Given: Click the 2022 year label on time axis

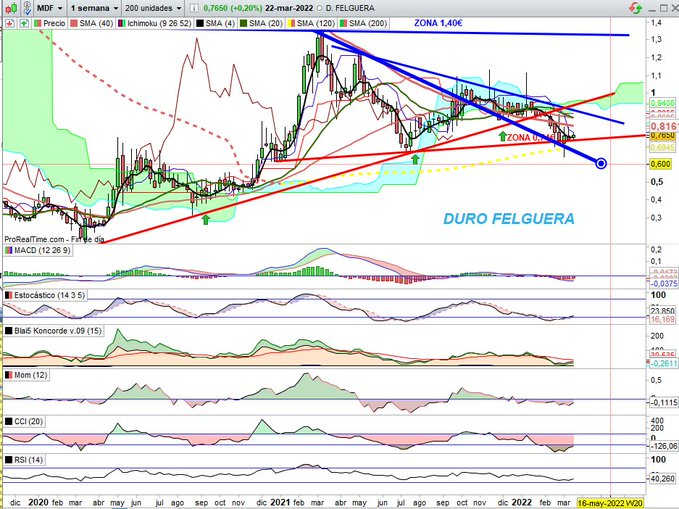Looking at the screenshot, I should click(521, 503).
